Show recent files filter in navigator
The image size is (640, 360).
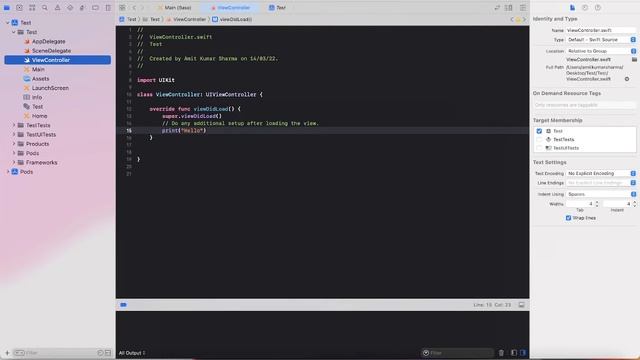(x=100, y=353)
